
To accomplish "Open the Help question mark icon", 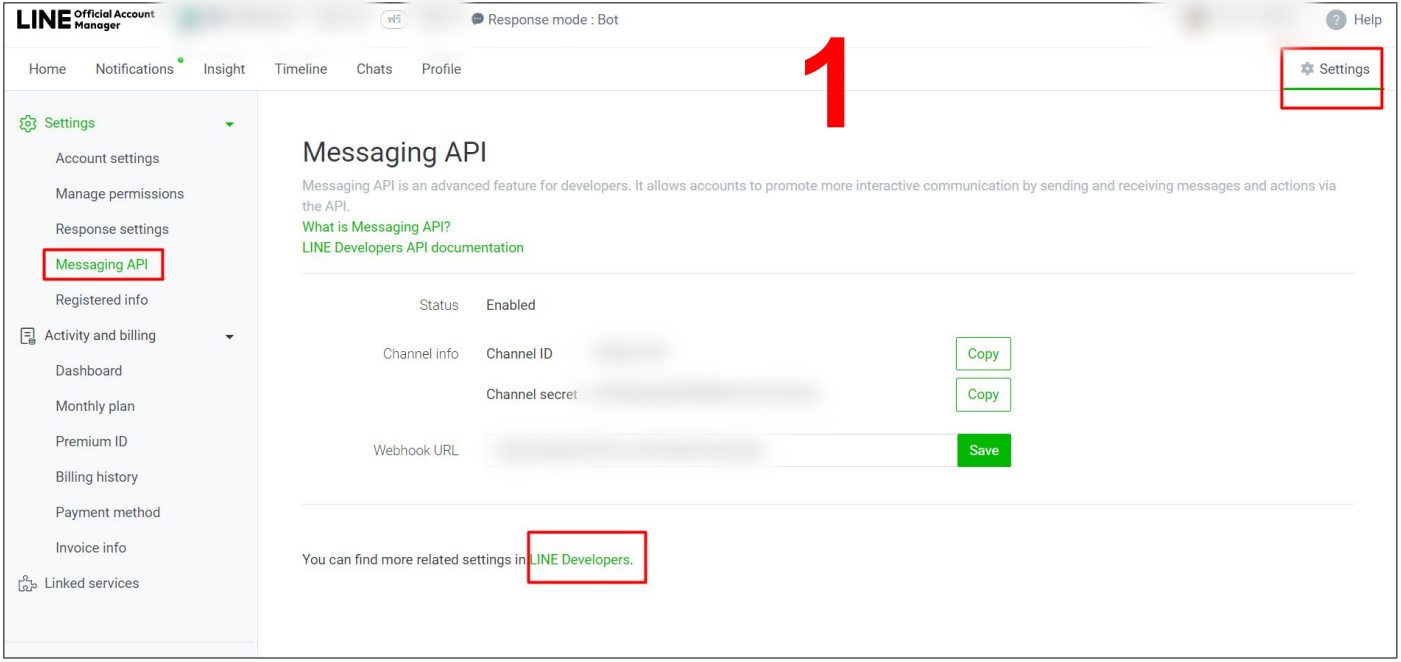I will (1336, 20).
